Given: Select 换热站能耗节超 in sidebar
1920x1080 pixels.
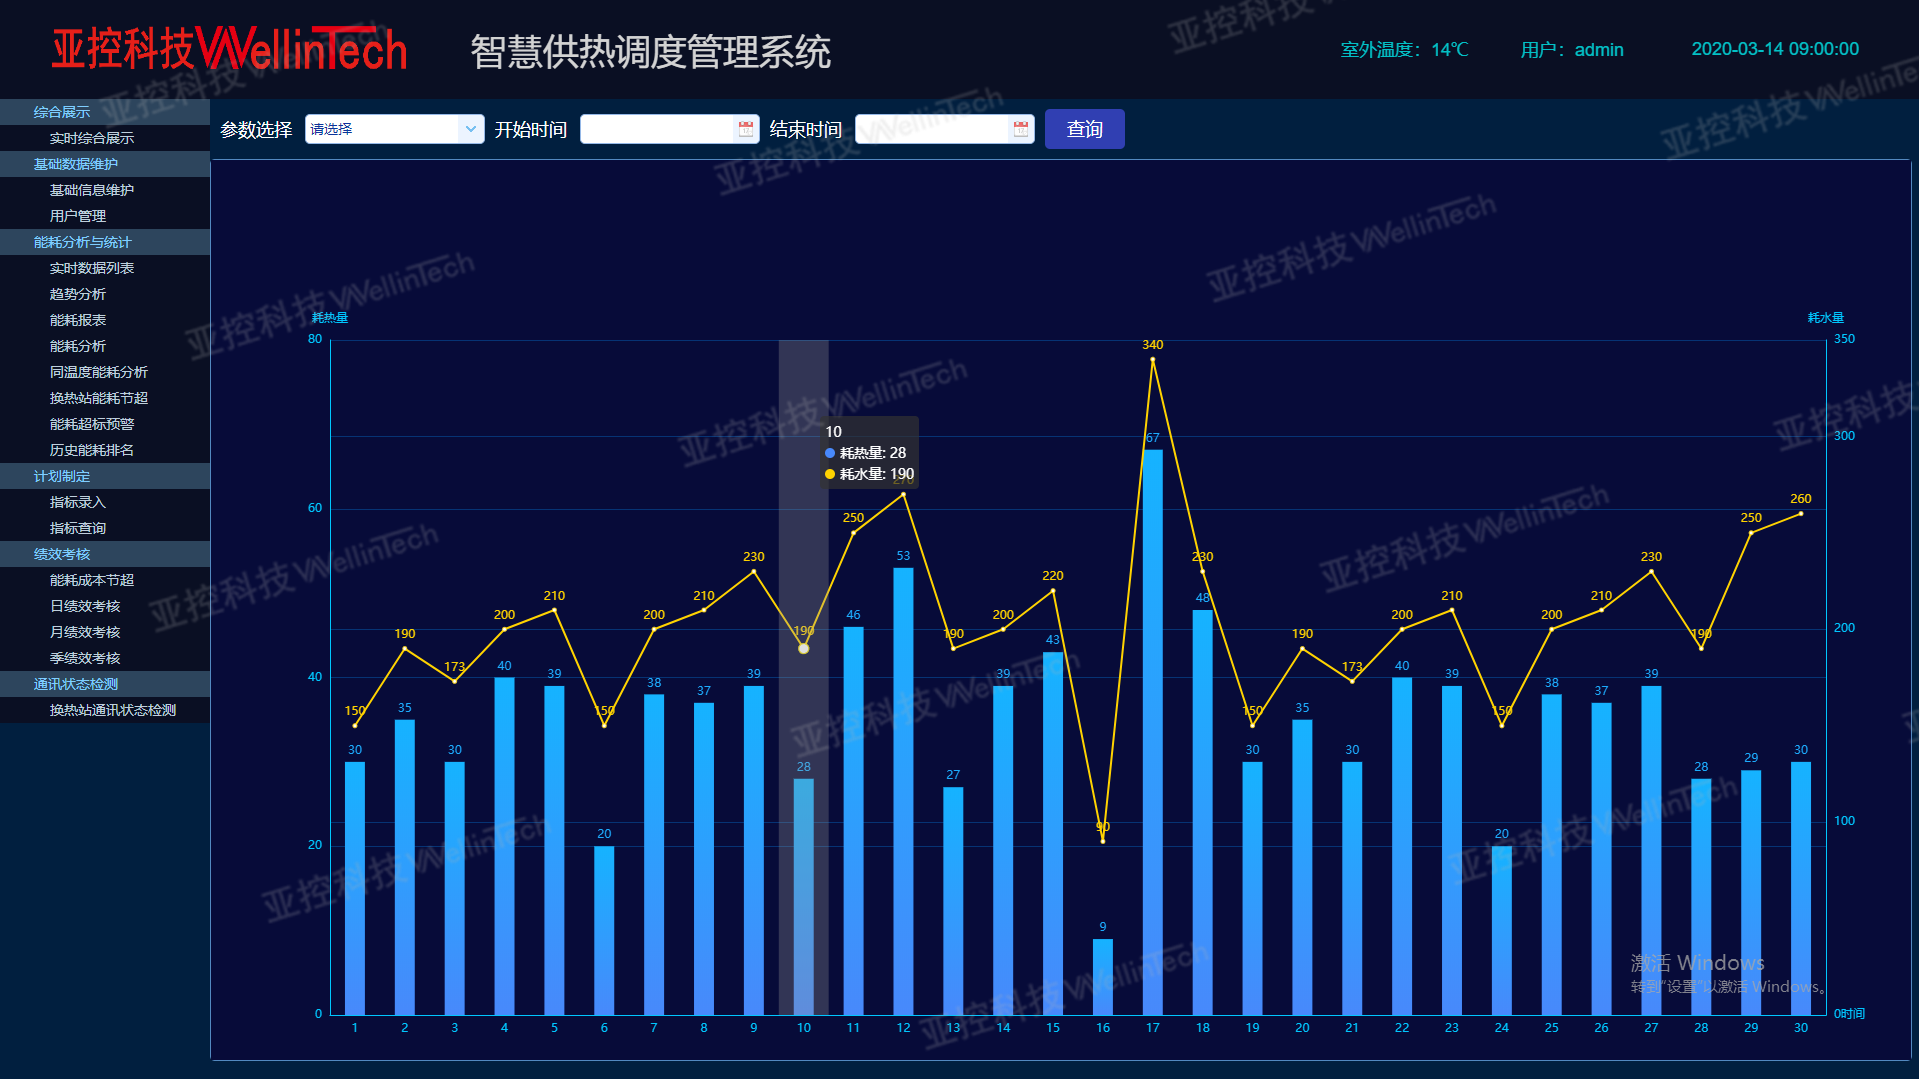Looking at the screenshot, I should 105,398.
